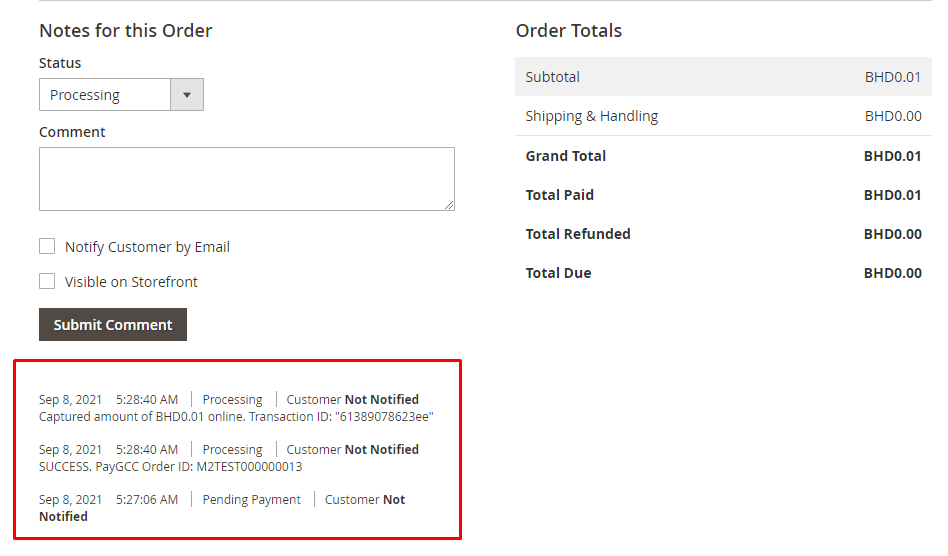The width and height of the screenshot is (948, 556).
Task: Click inside the Comment text area
Action: tap(246, 179)
